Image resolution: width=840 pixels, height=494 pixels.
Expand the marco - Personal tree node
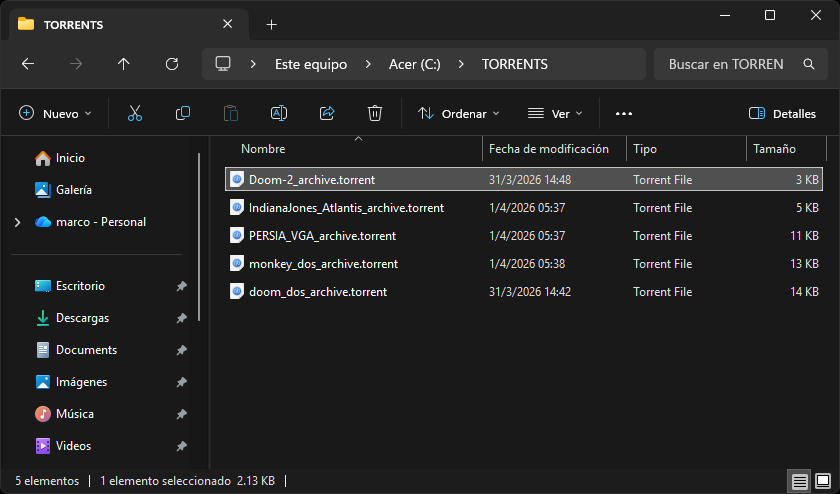click(x=18, y=222)
